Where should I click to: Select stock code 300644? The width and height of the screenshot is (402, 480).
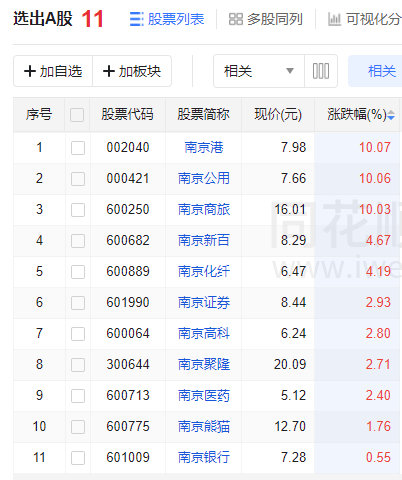[x=128, y=364]
